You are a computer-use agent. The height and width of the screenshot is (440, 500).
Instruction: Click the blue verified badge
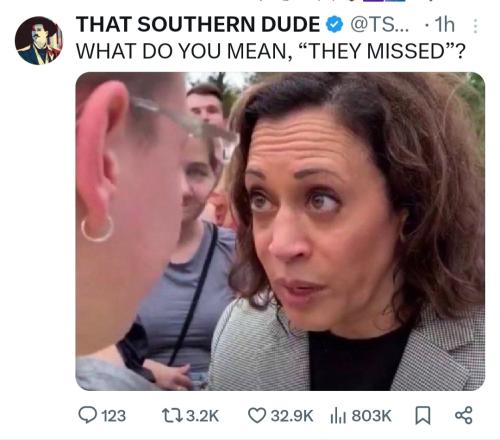(334, 25)
